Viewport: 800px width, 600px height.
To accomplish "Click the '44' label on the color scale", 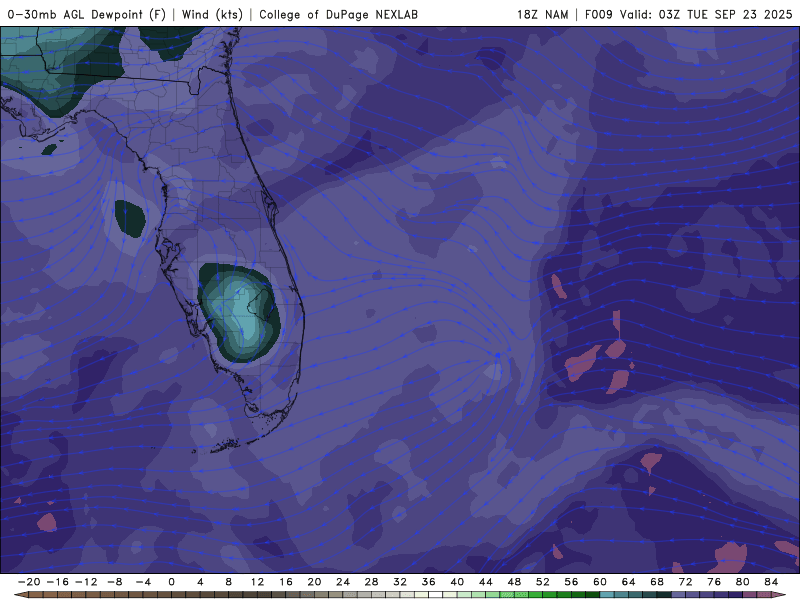I will click(x=486, y=582).
